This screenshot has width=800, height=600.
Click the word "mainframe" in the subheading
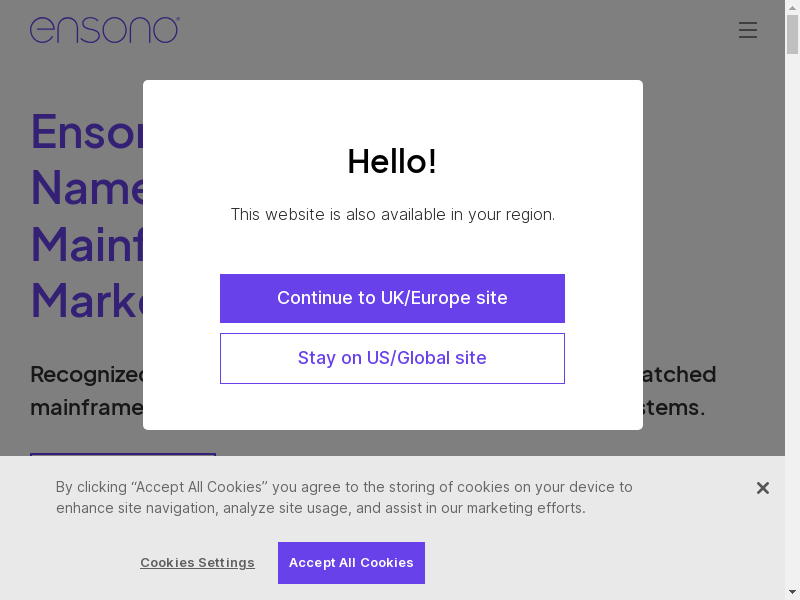click(x=88, y=408)
